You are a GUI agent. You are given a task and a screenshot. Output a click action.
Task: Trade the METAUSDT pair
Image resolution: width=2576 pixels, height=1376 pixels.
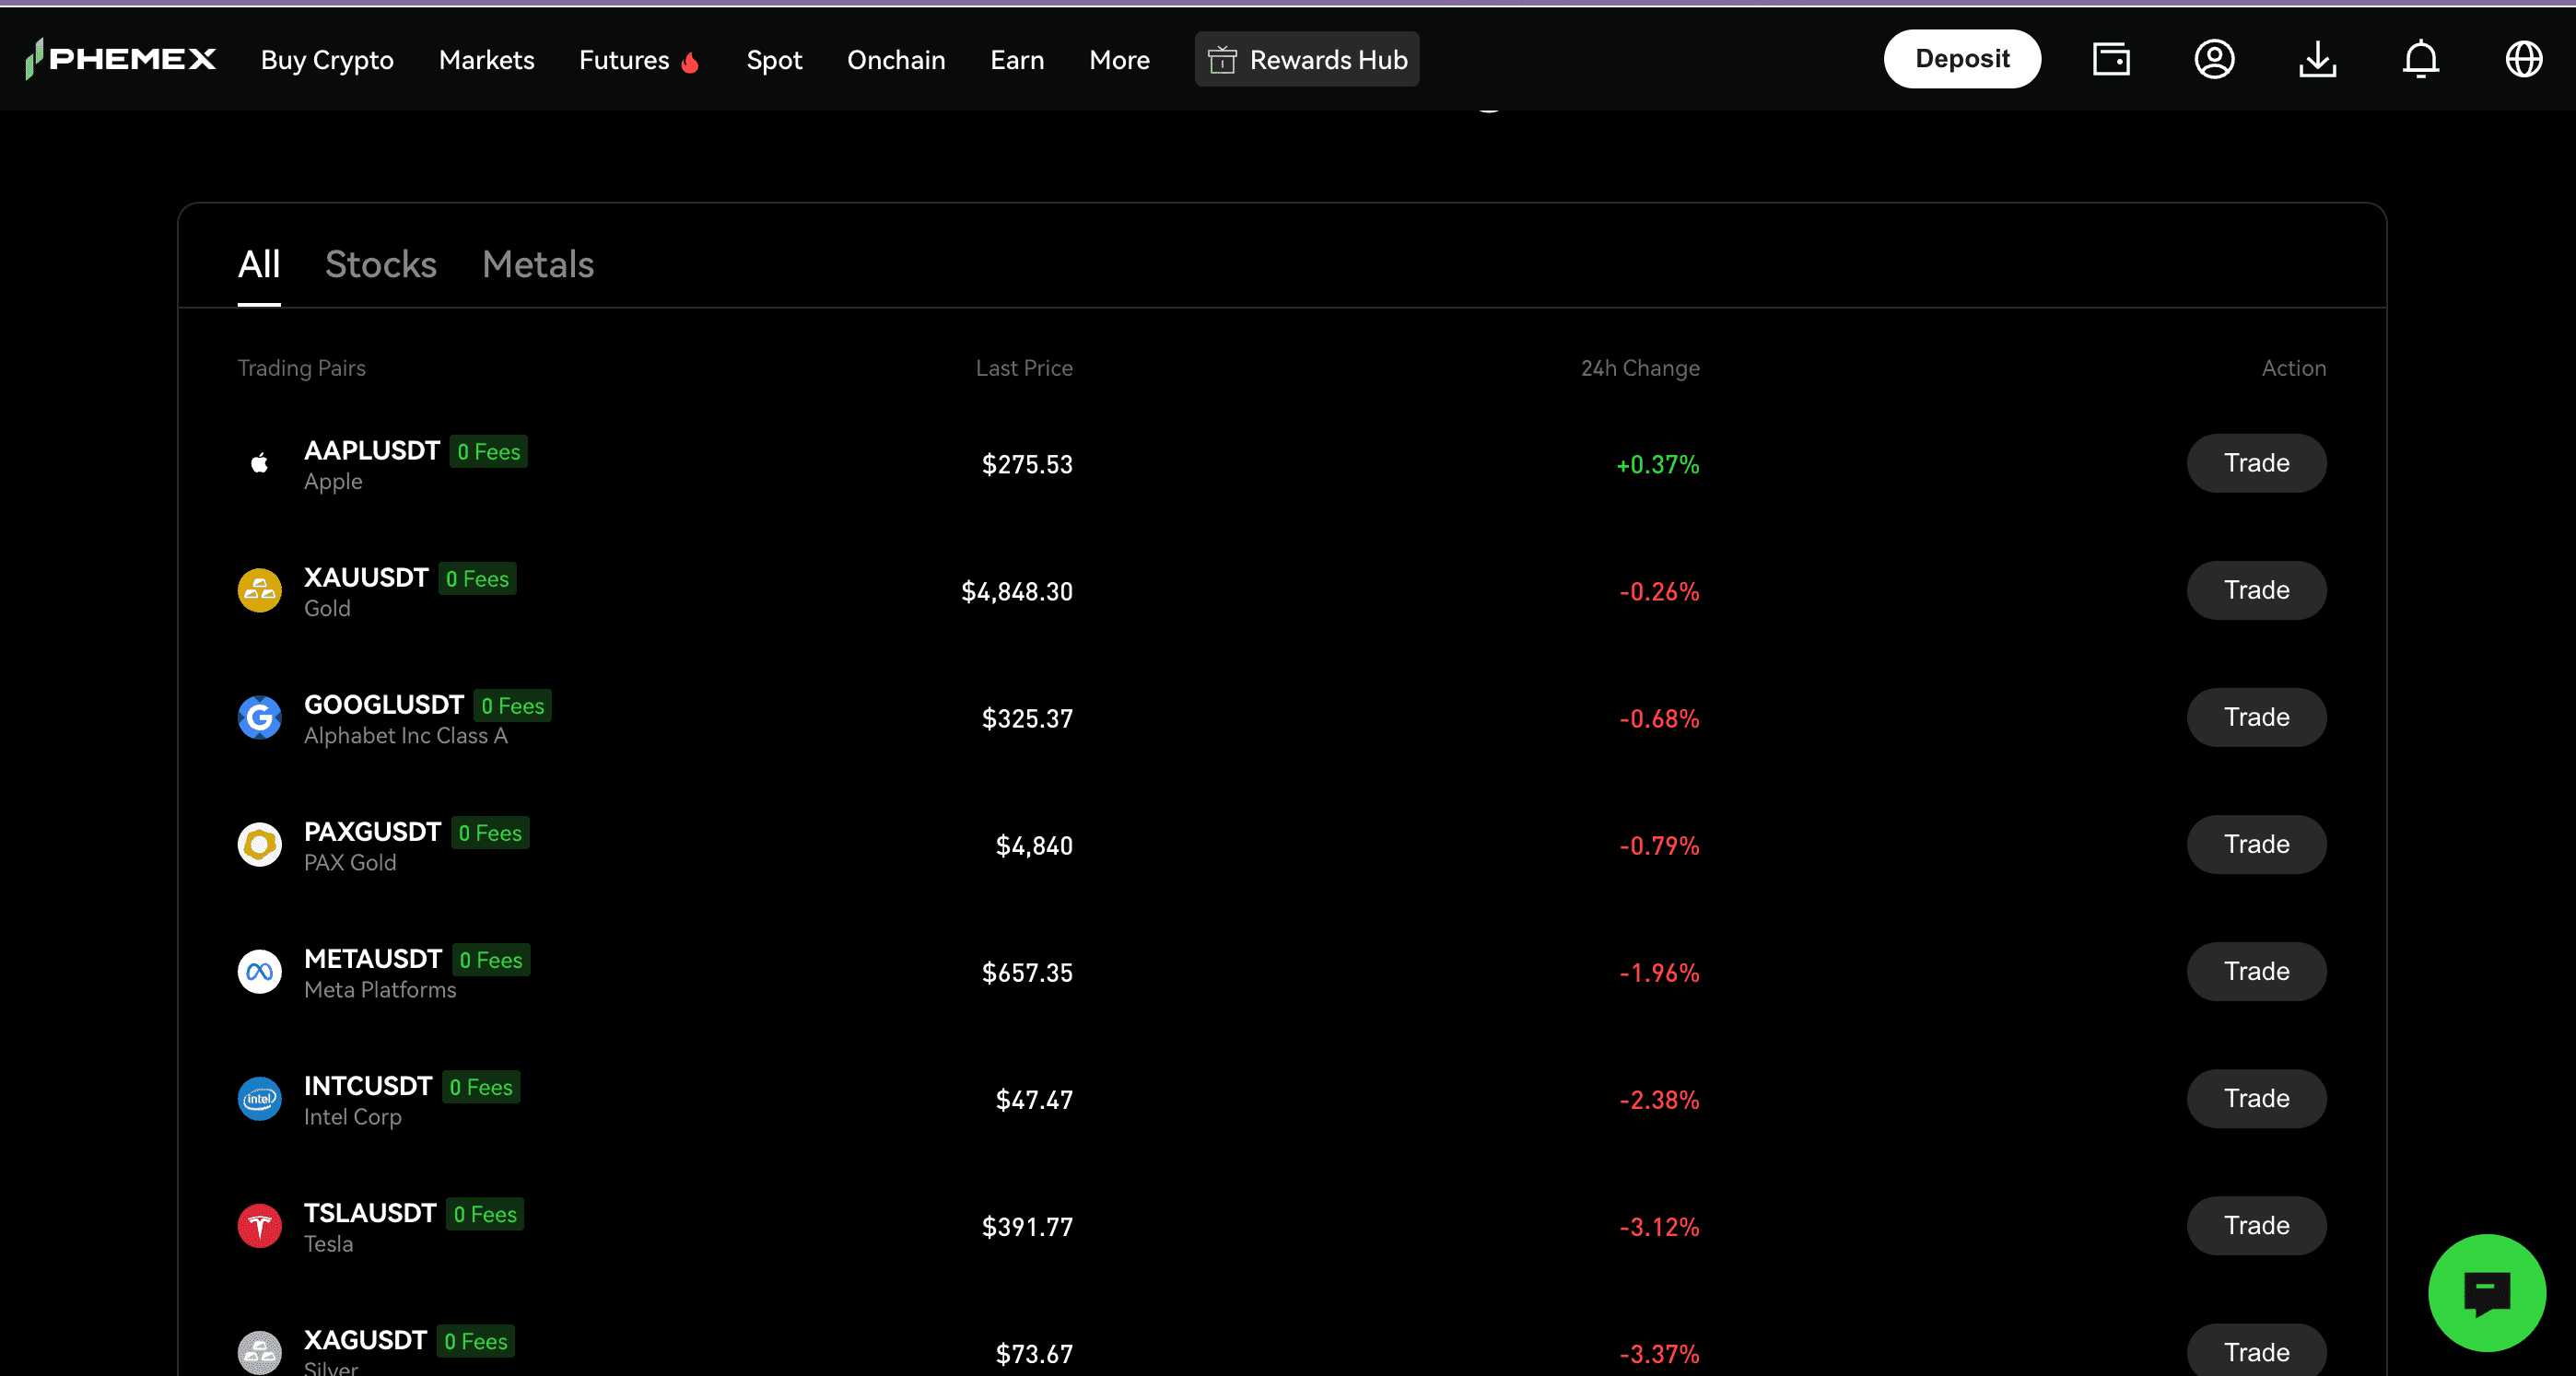(x=2255, y=971)
